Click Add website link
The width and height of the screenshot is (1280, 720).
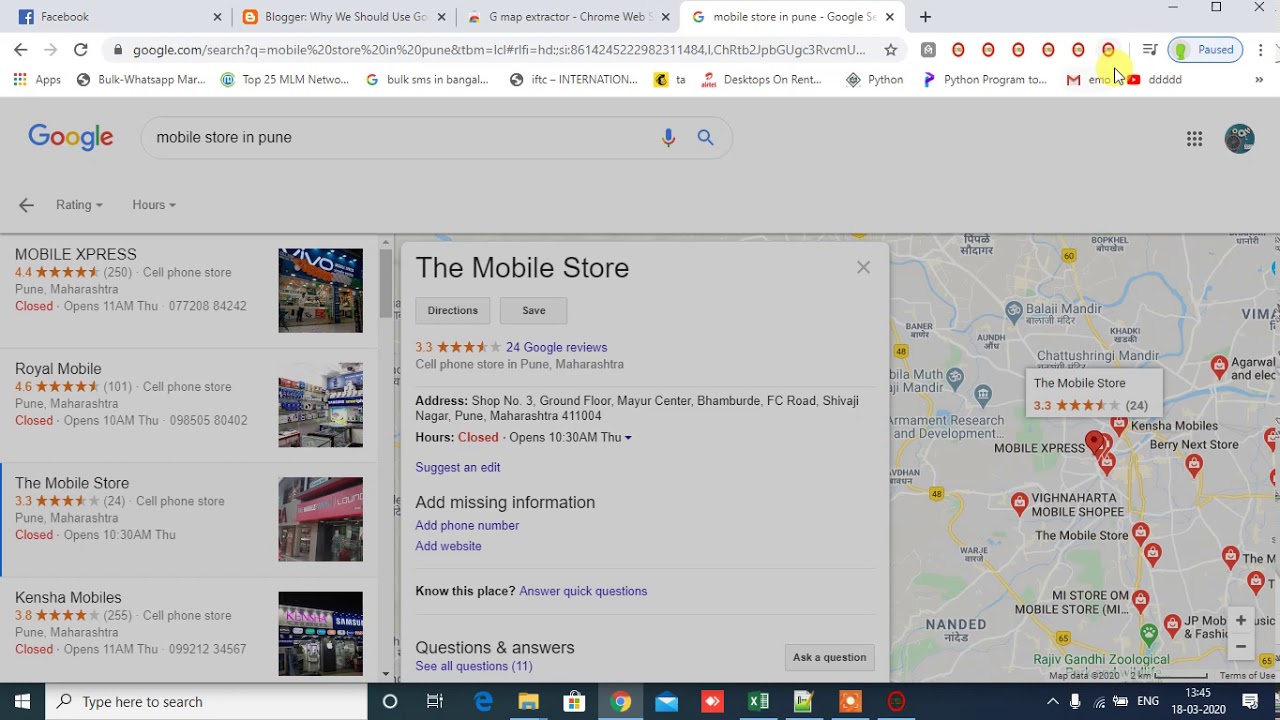pos(448,547)
